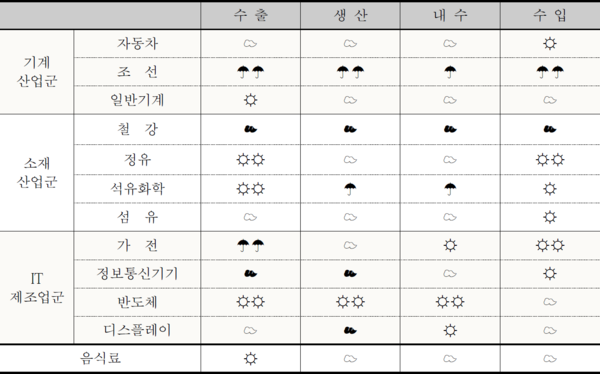Screen dimensions: 600x374
Task: Select the umbrella icon in 석유화학 생산
Action: pos(350,189)
